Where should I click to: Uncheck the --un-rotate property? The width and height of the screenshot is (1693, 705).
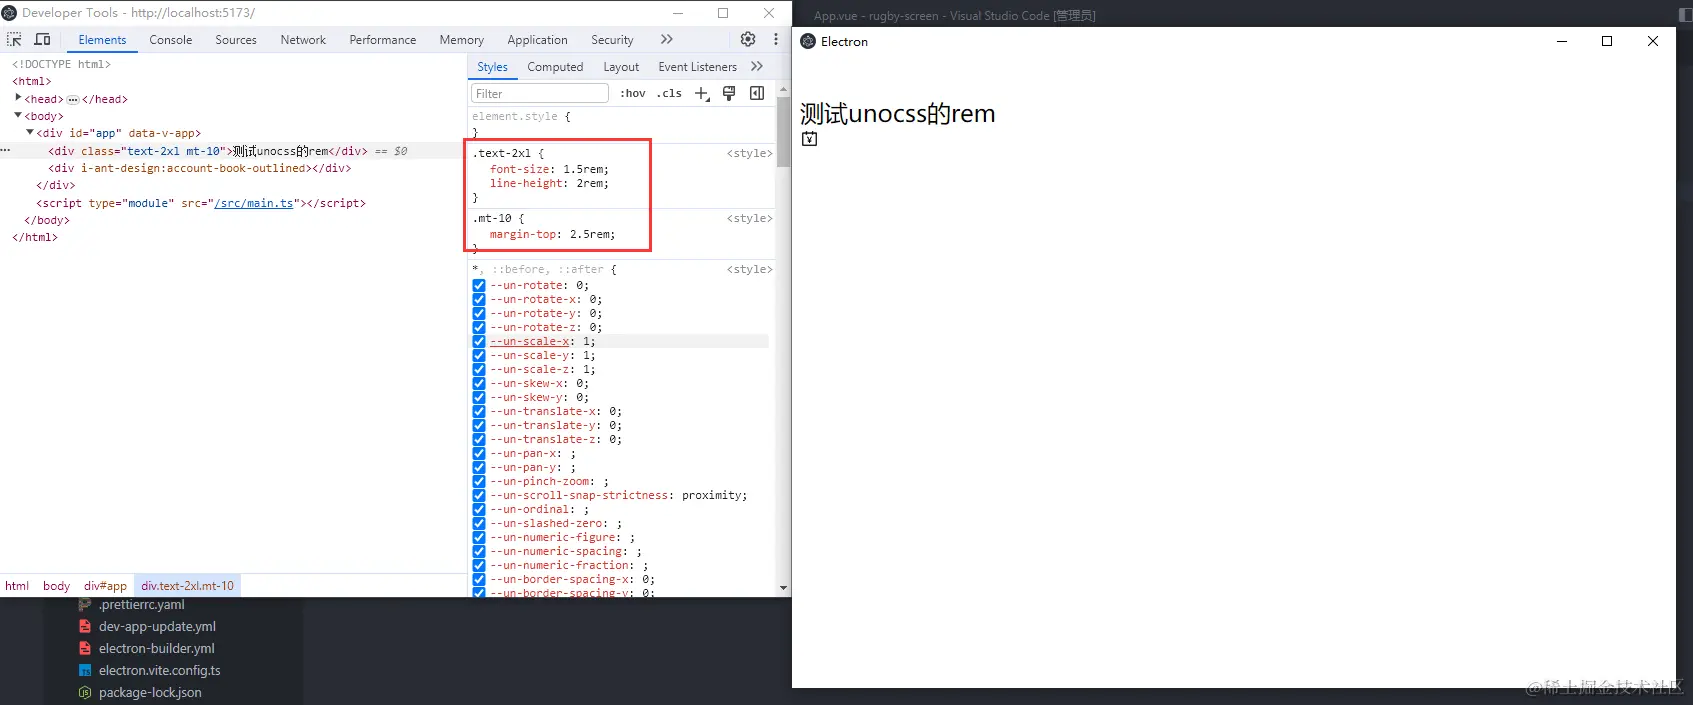479,285
